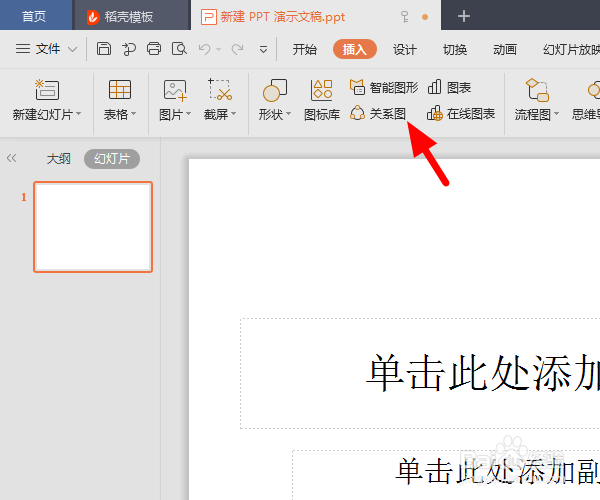Click the export to PDF icon
Image resolution: width=600 pixels, height=500 pixels.
[129, 49]
